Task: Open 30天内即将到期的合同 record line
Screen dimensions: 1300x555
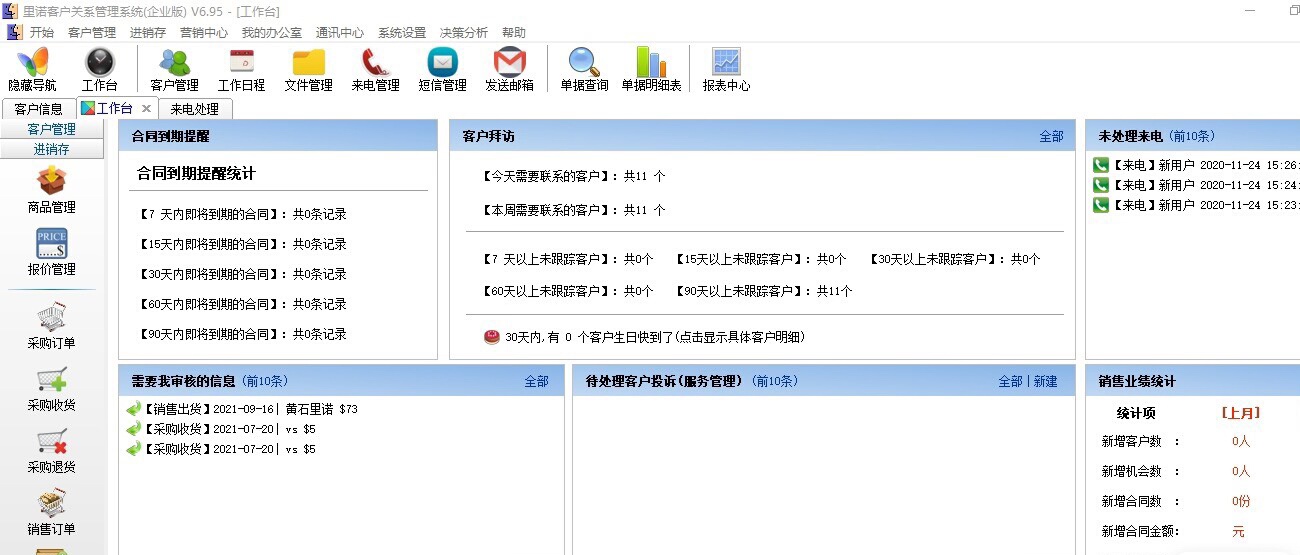Action: coord(243,274)
